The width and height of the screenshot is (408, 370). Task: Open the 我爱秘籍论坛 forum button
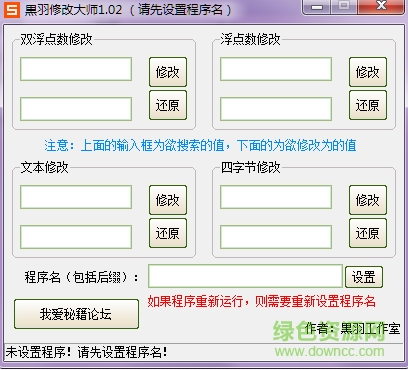(76, 314)
